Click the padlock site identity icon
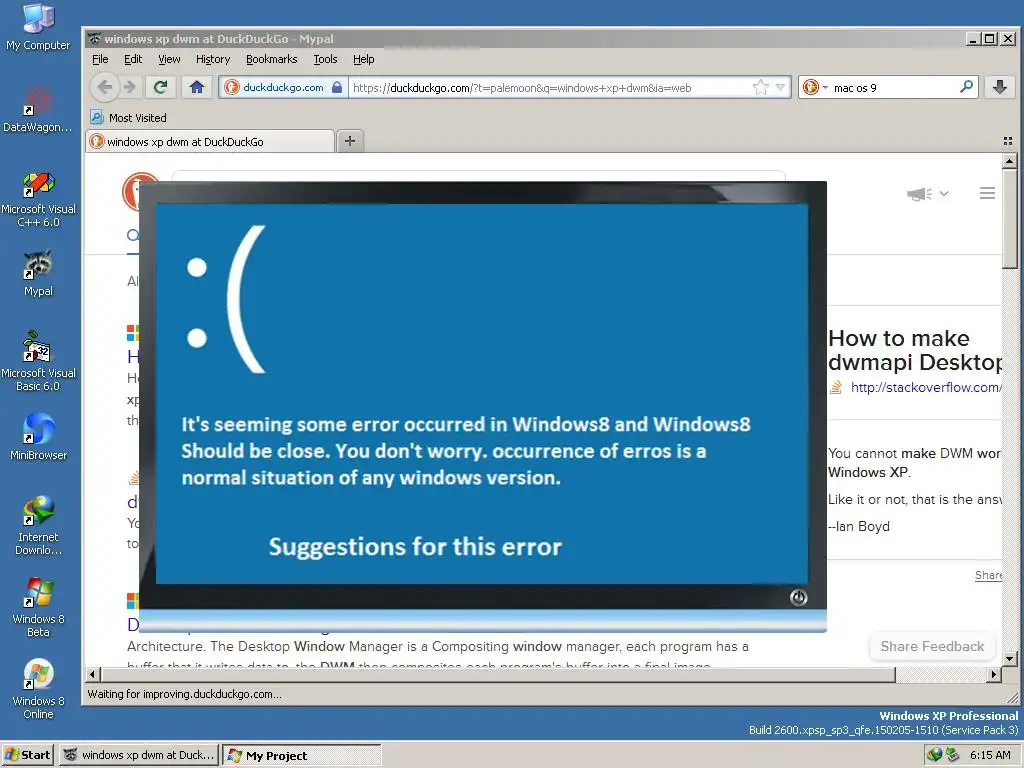Viewport: 1024px width, 768px height. coord(337,87)
